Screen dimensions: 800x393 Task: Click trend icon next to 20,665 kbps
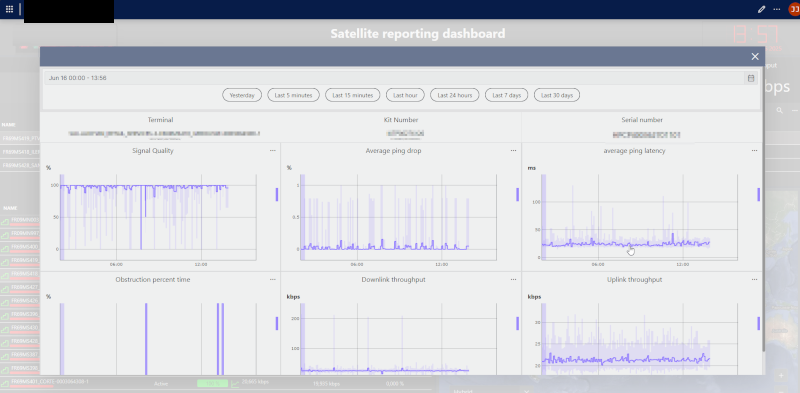click(235, 383)
